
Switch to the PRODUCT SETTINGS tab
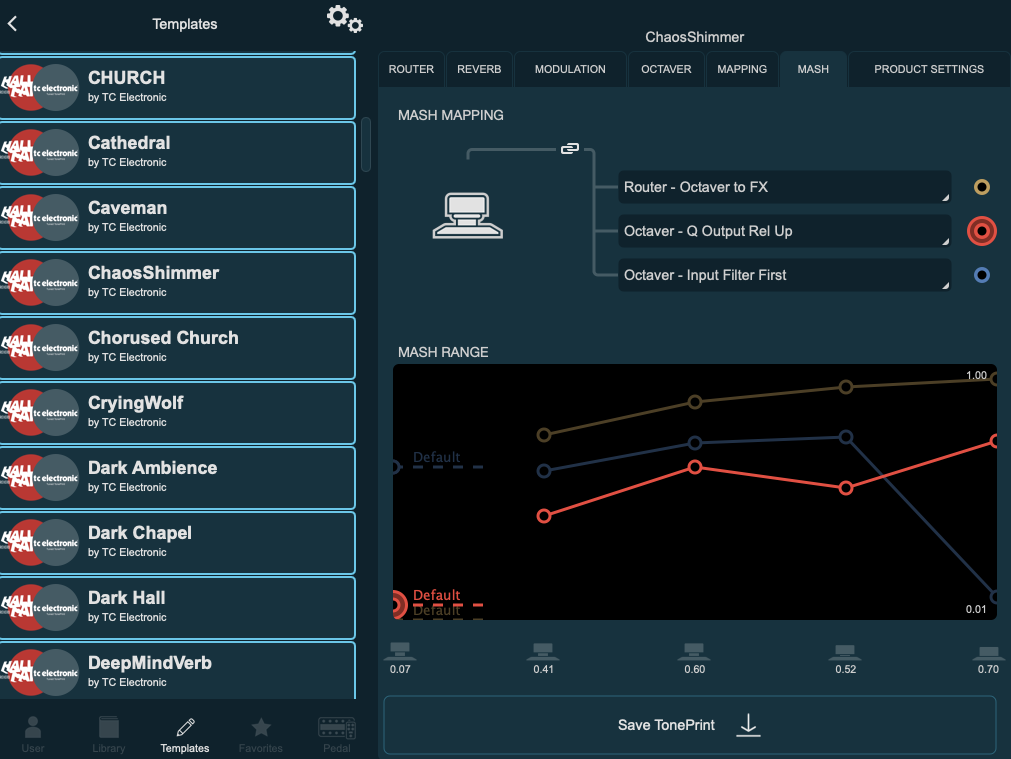pos(928,69)
